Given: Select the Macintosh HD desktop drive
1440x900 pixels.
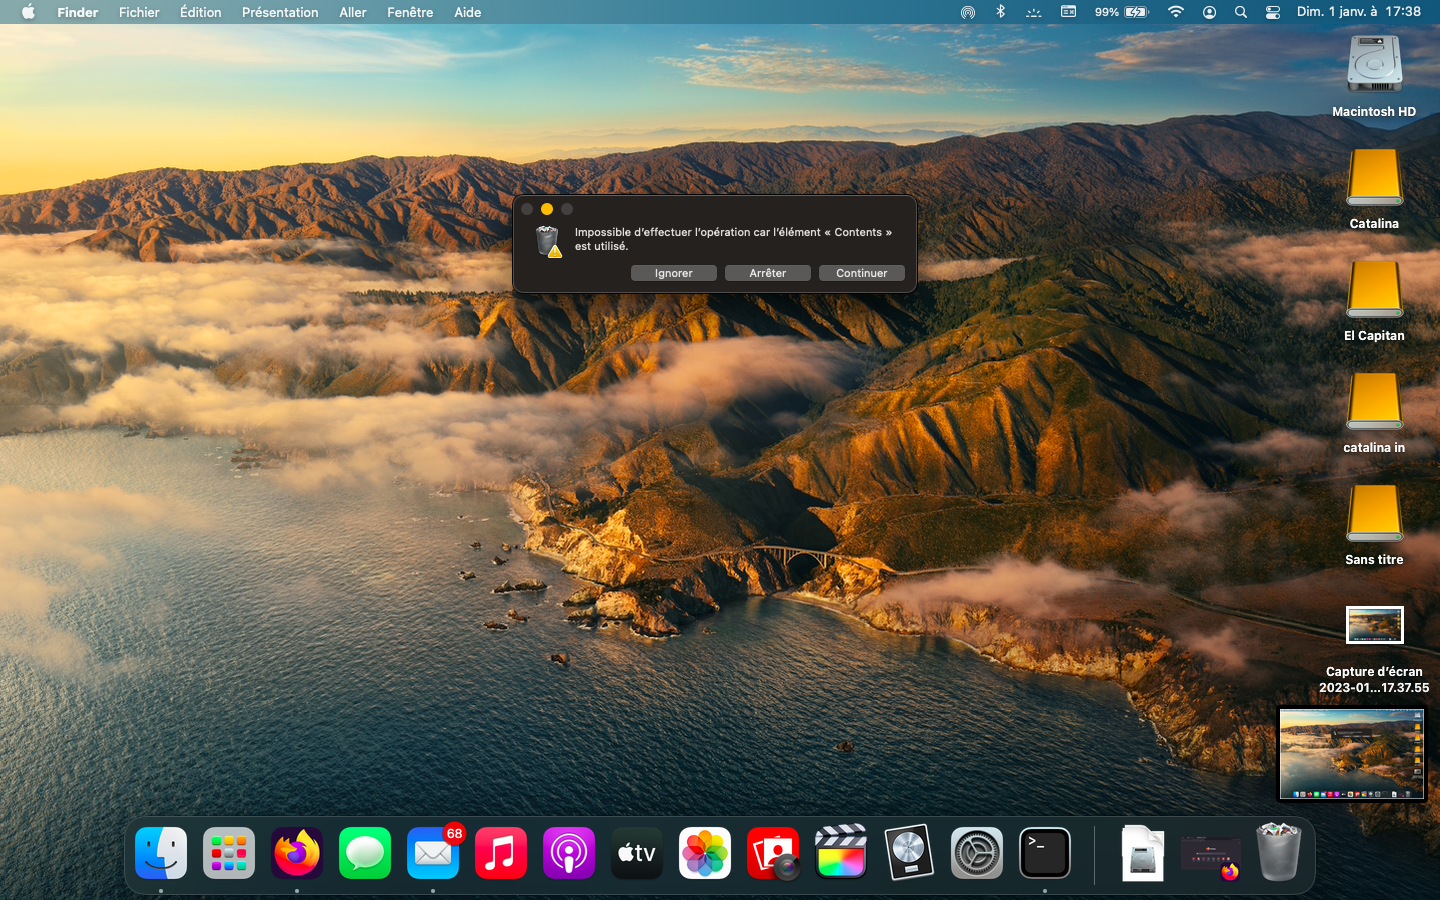Looking at the screenshot, I should 1374,65.
